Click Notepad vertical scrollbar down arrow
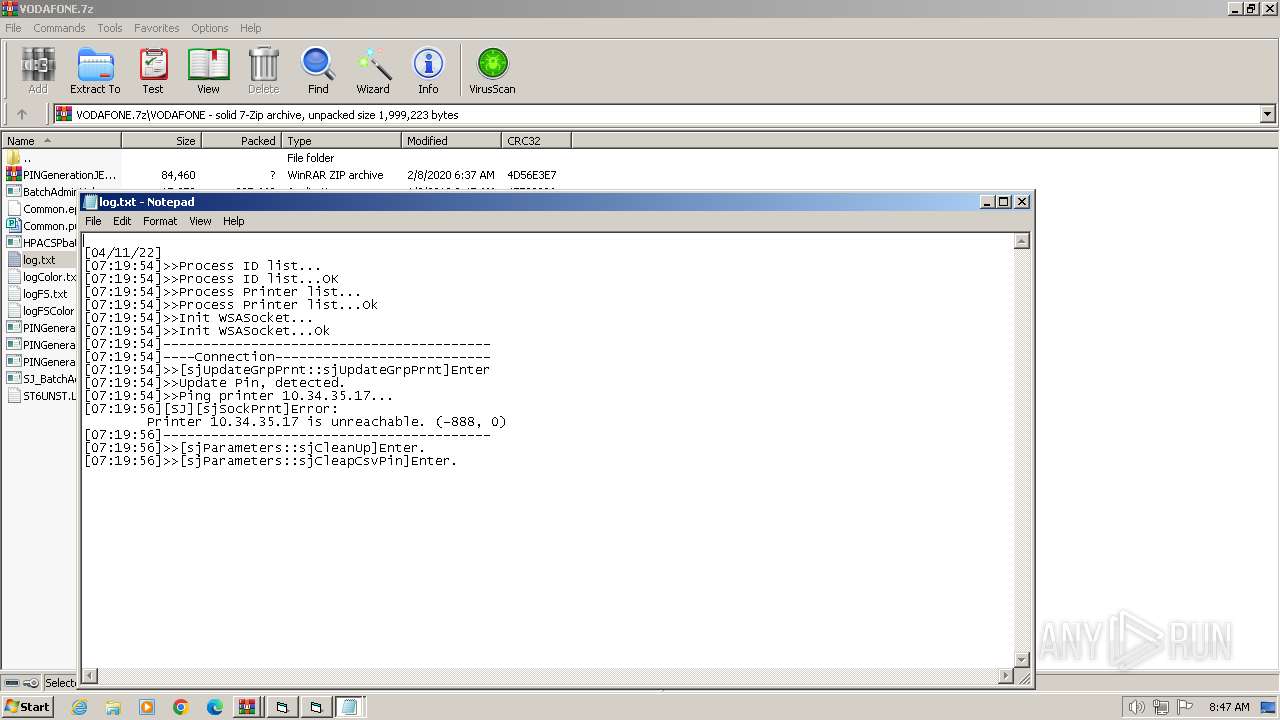Image resolution: width=1280 pixels, height=720 pixels. (x=1022, y=659)
